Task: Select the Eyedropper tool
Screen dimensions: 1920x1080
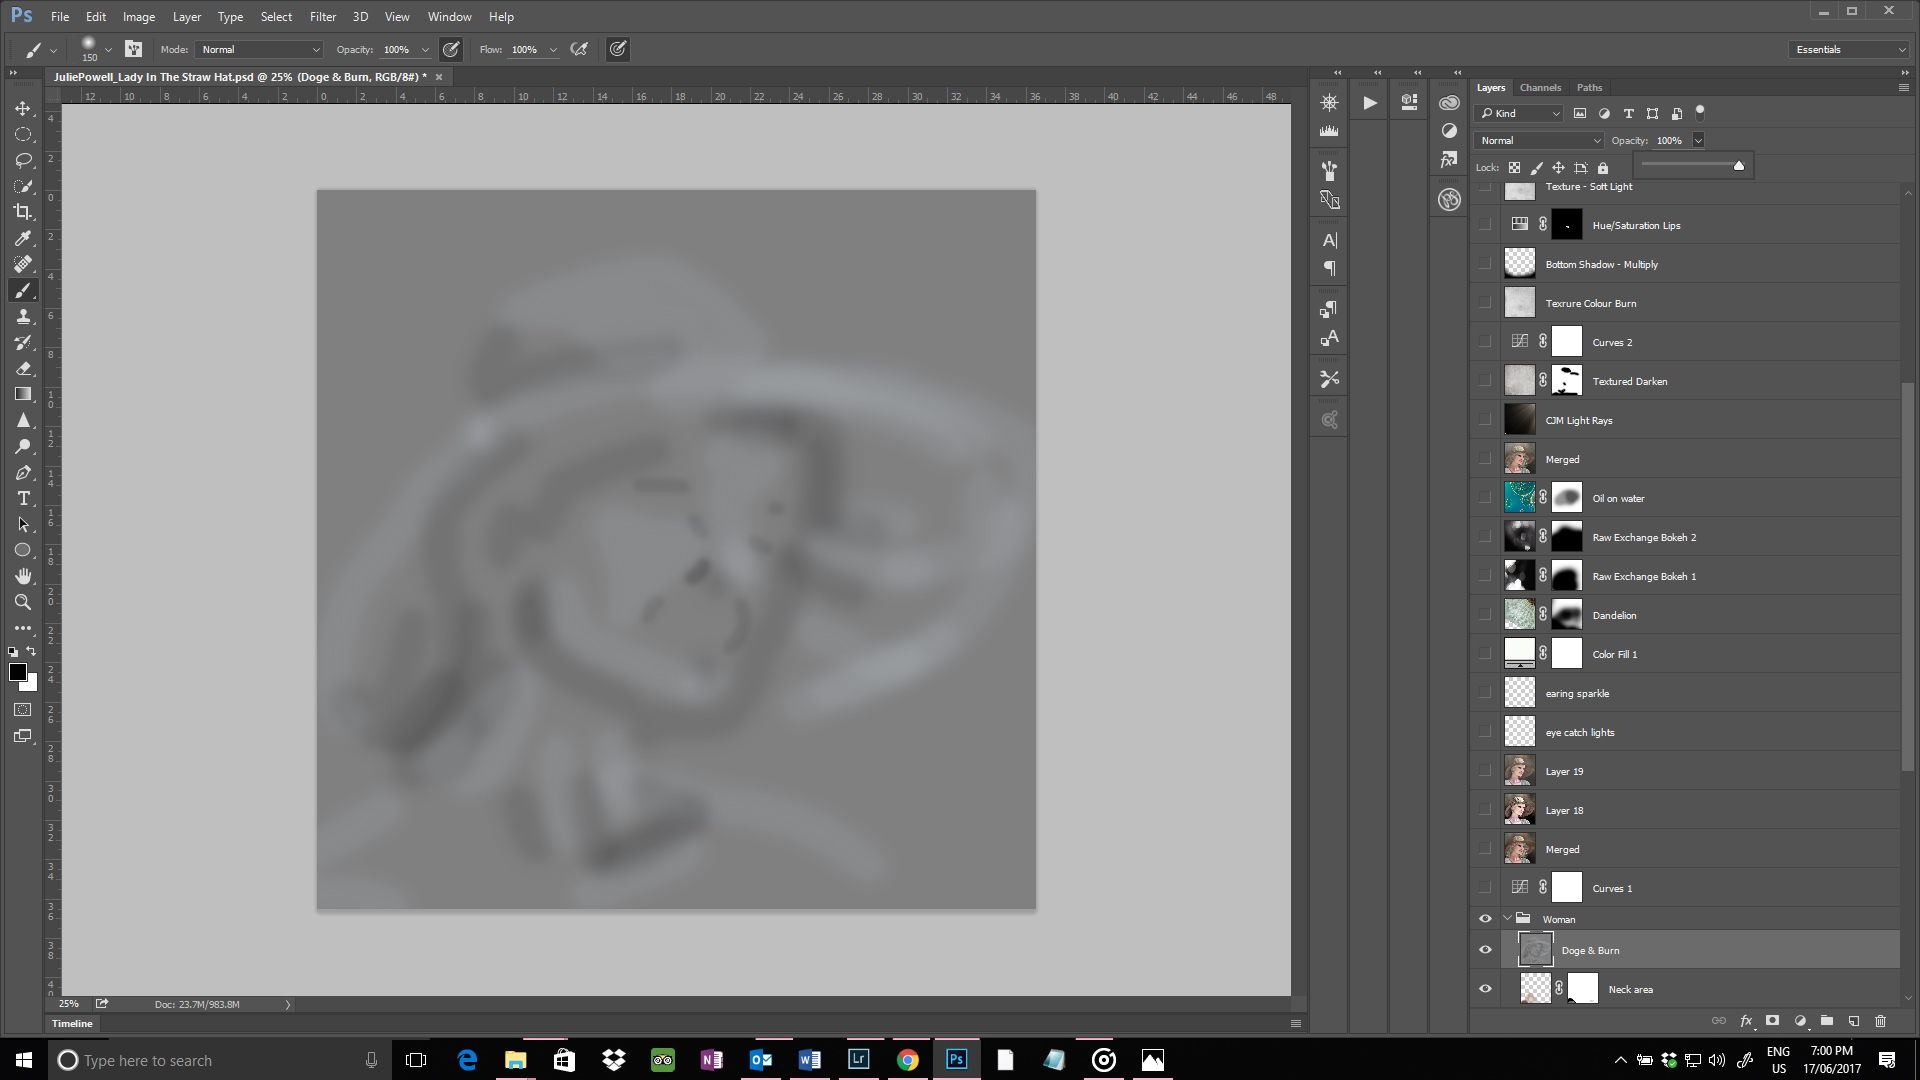Action: pos(22,238)
